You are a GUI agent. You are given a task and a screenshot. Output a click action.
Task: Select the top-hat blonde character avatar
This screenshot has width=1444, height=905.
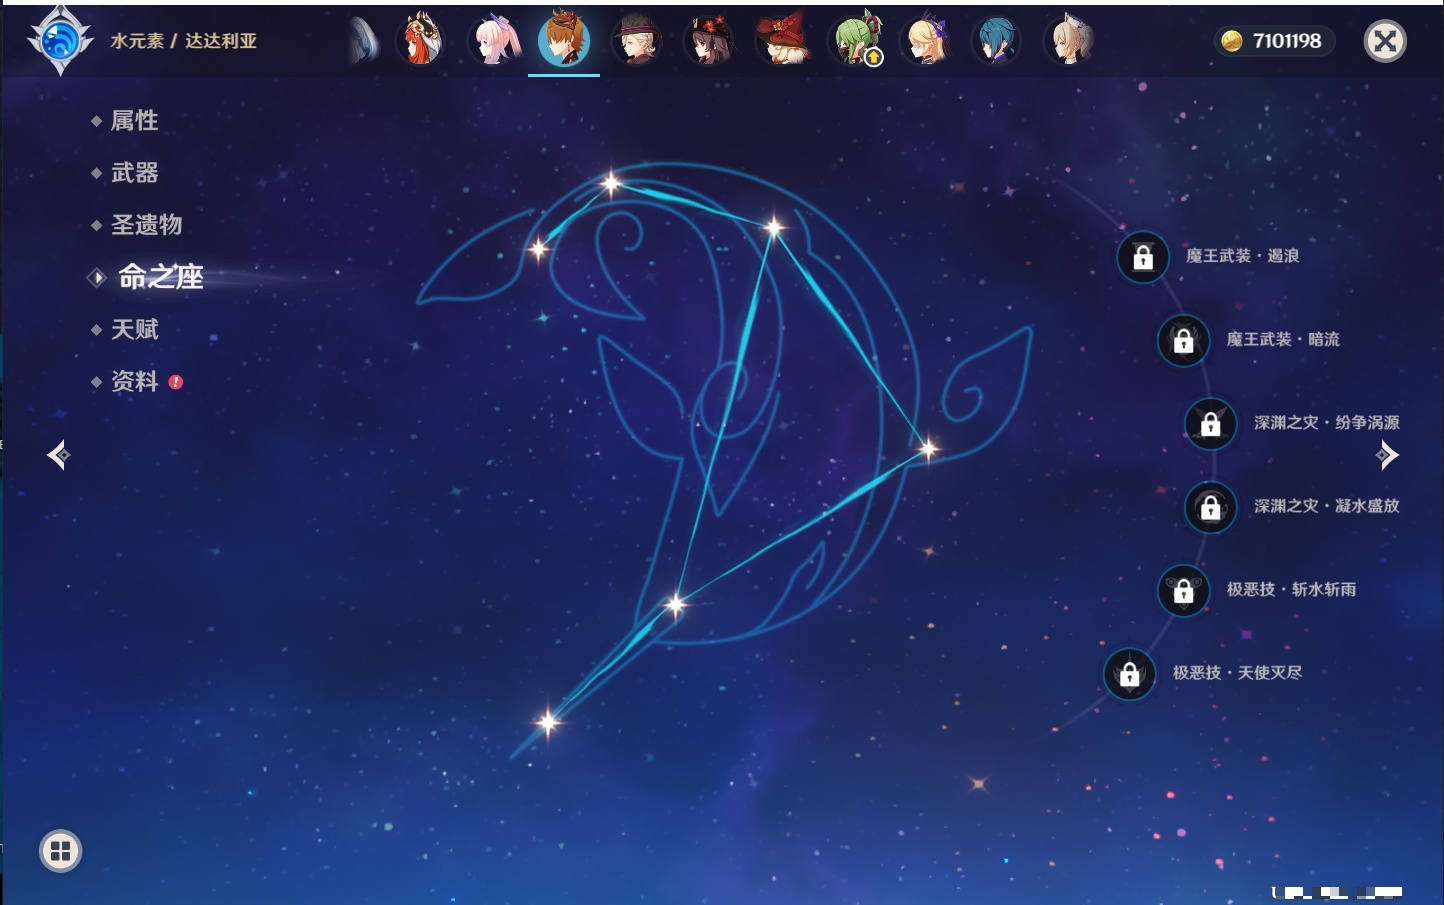click(x=636, y=41)
